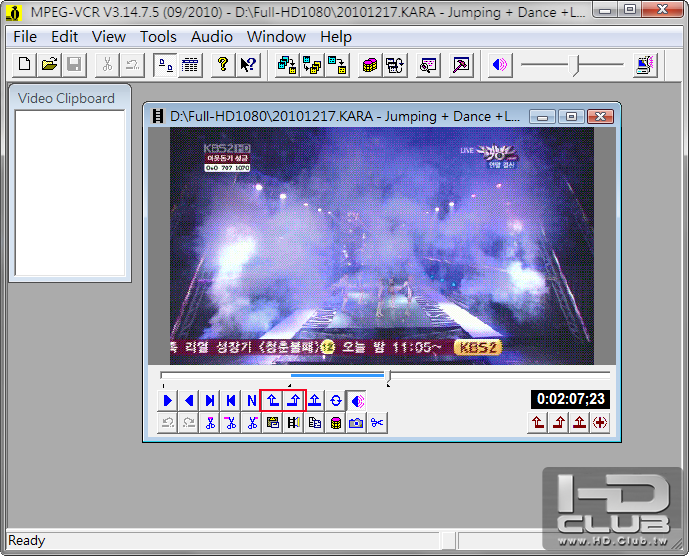Click the 0:02:07;23 timecode display
The width and height of the screenshot is (689, 556).
570,399
